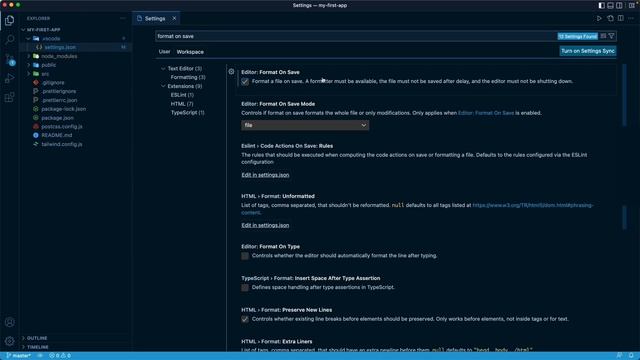Open the Search view in activity bar
This screenshot has height=360, width=640.
pos(9,39)
